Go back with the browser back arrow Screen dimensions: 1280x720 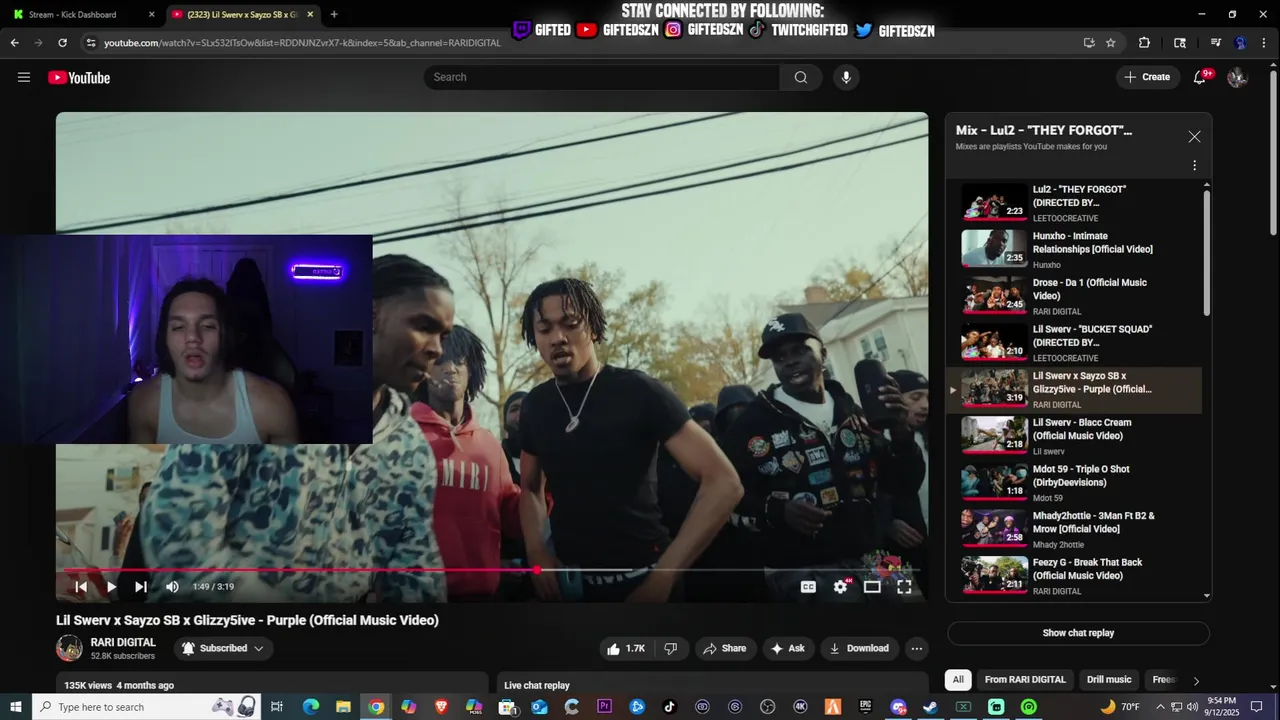pos(14,43)
